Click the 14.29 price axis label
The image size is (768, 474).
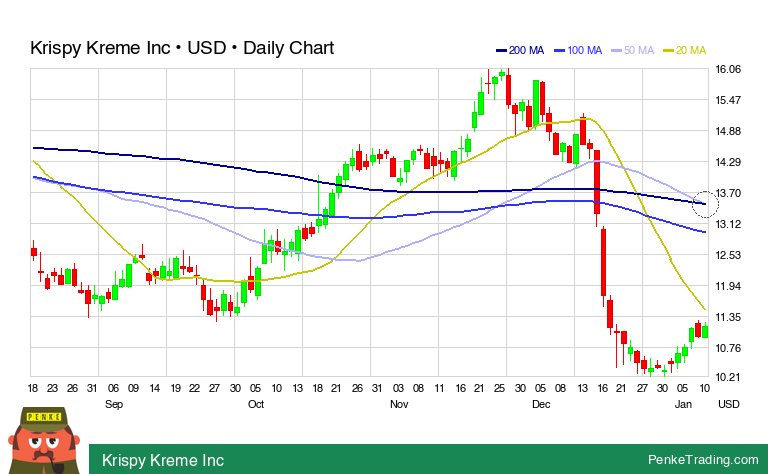(x=728, y=162)
